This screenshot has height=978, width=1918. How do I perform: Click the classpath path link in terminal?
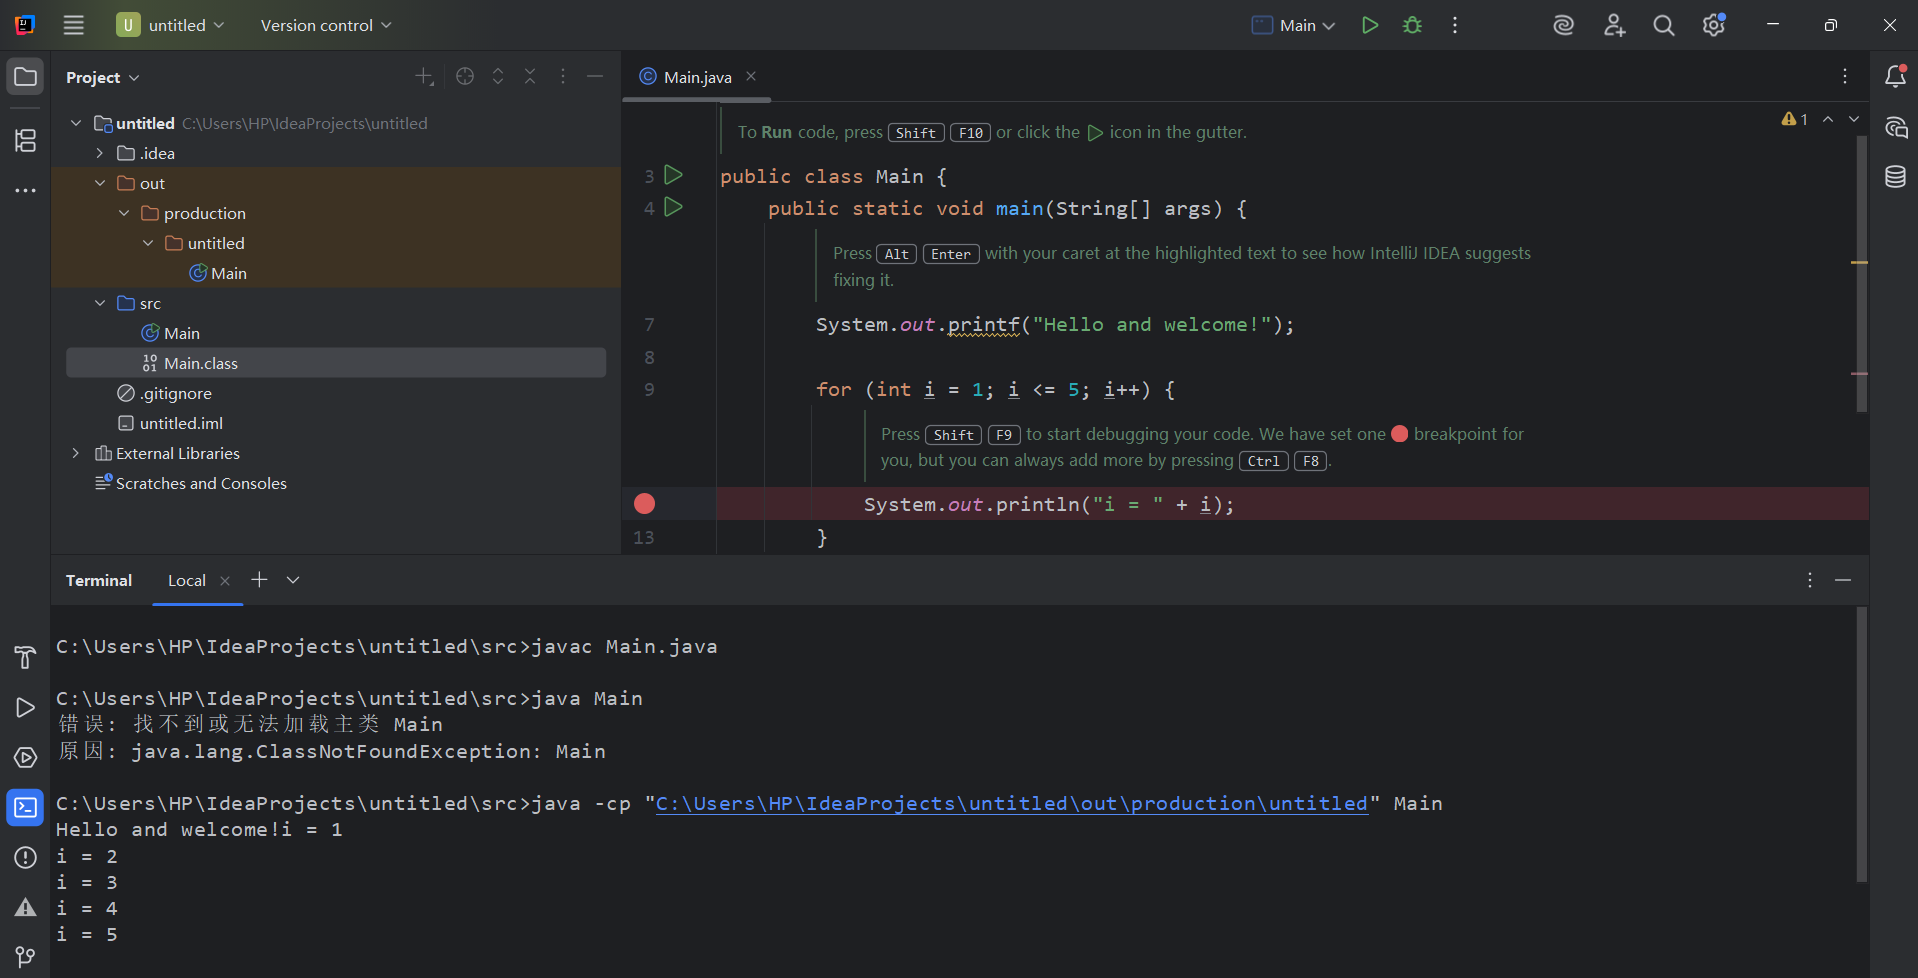[x=1011, y=803]
